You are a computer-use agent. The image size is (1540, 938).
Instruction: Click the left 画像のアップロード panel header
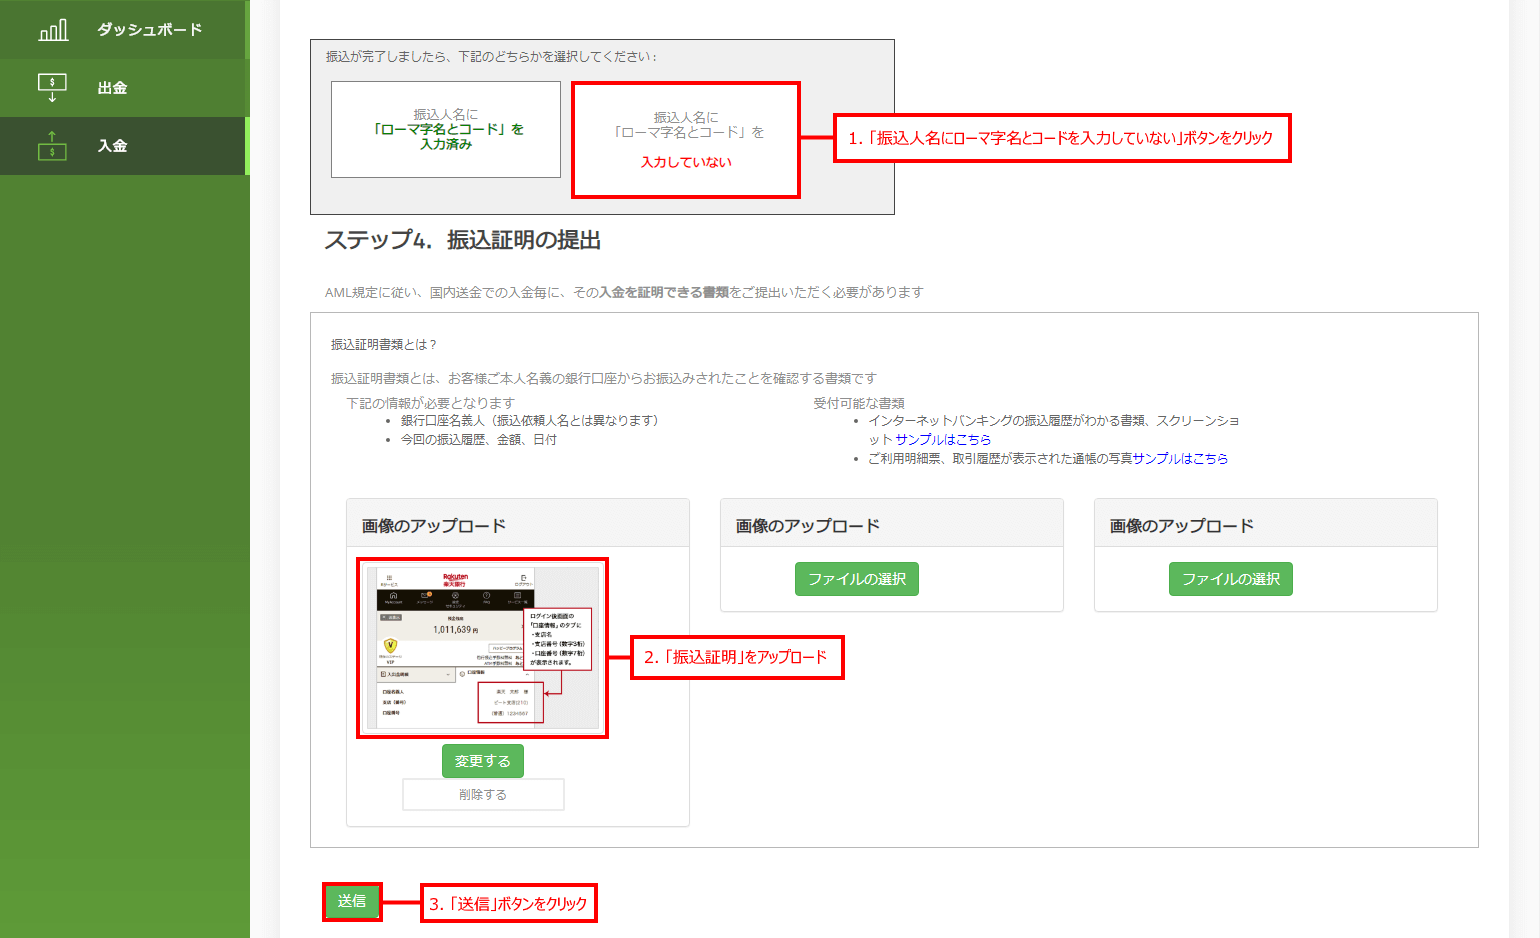[x=517, y=522]
